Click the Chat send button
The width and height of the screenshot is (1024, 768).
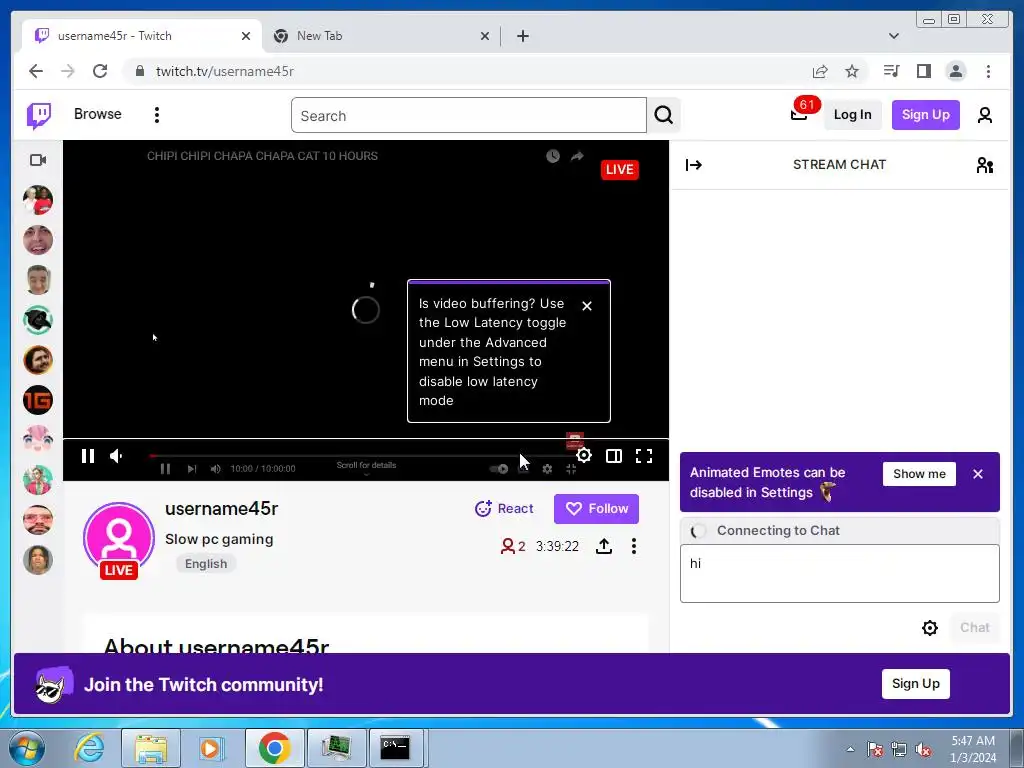point(974,628)
